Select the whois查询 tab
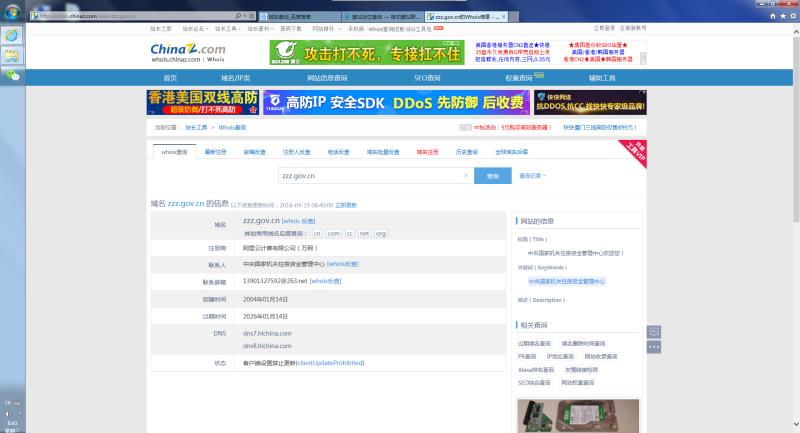Viewport: 800px width, 433px height. [x=174, y=152]
